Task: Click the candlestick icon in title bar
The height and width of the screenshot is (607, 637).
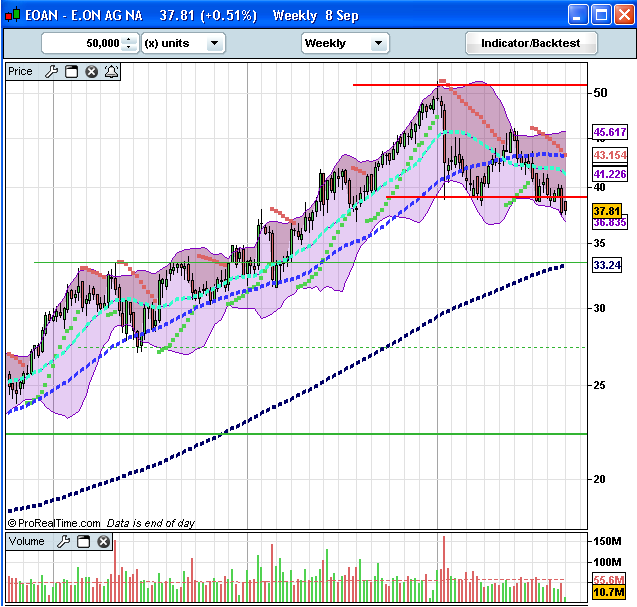Action: pyautogui.click(x=13, y=15)
